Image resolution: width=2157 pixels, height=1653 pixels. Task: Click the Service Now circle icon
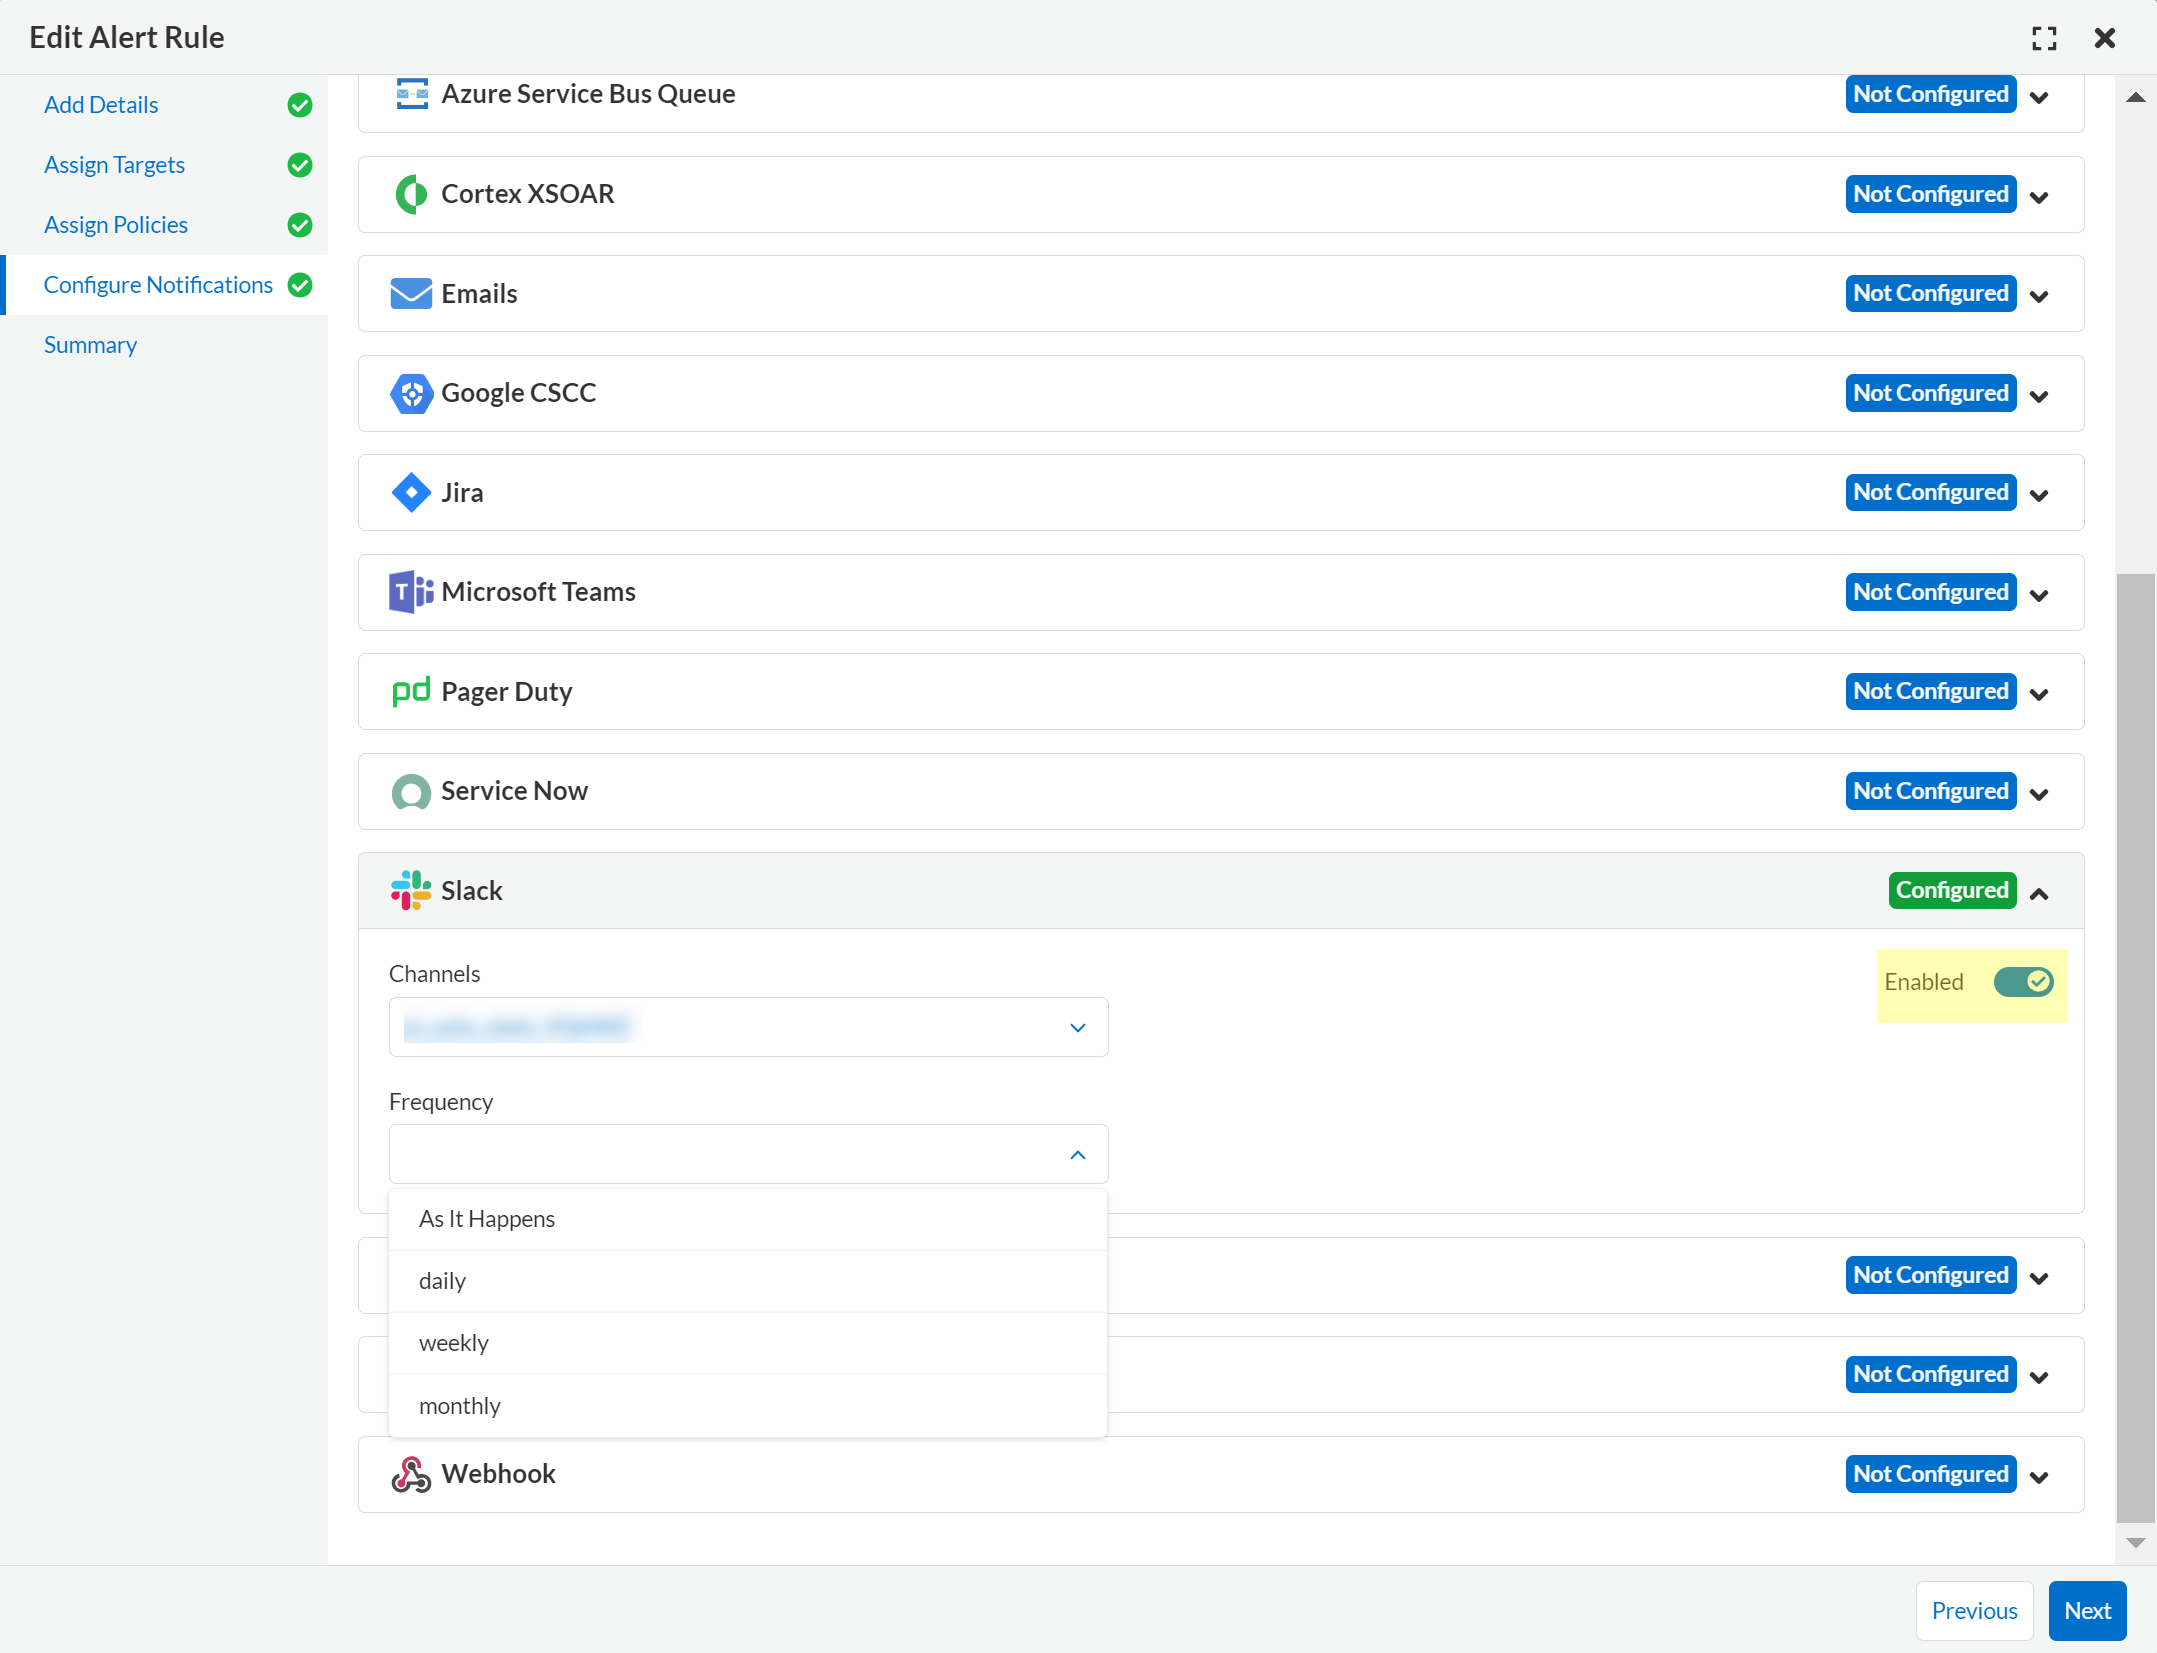(x=411, y=792)
